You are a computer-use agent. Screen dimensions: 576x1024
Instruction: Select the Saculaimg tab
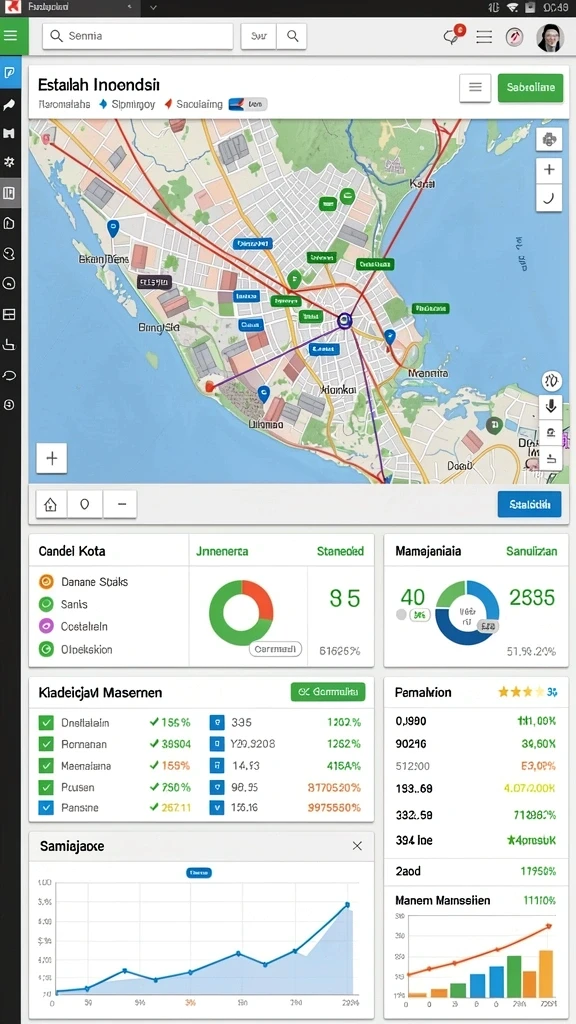tap(193, 104)
